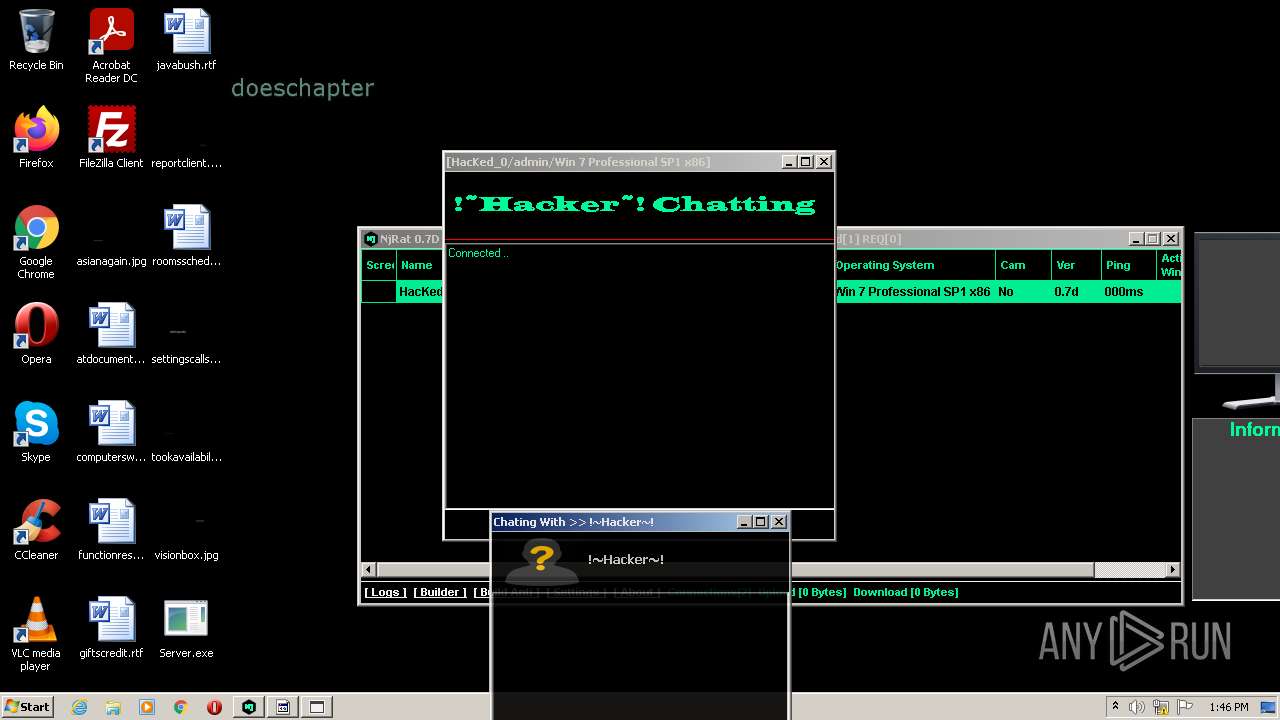Close the 'Chating With >> !~Hacker~!' window
This screenshot has width=1280, height=720.
[779, 522]
